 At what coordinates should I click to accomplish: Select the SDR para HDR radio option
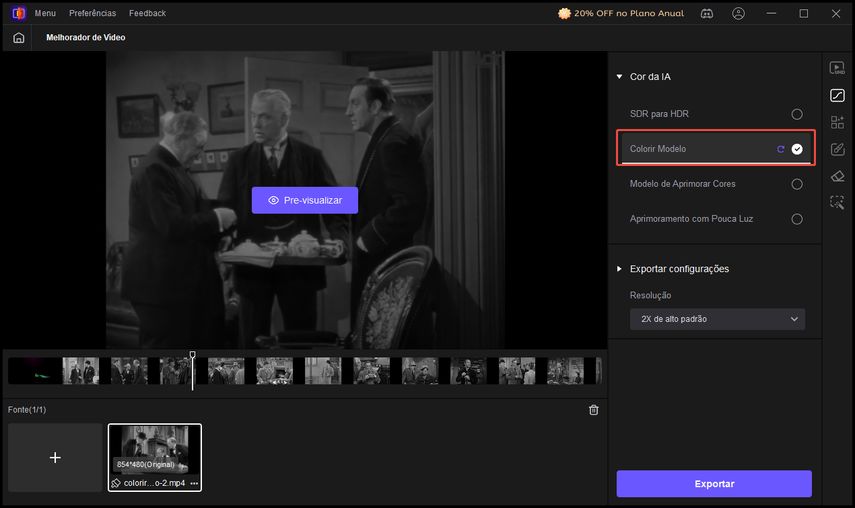pos(797,114)
